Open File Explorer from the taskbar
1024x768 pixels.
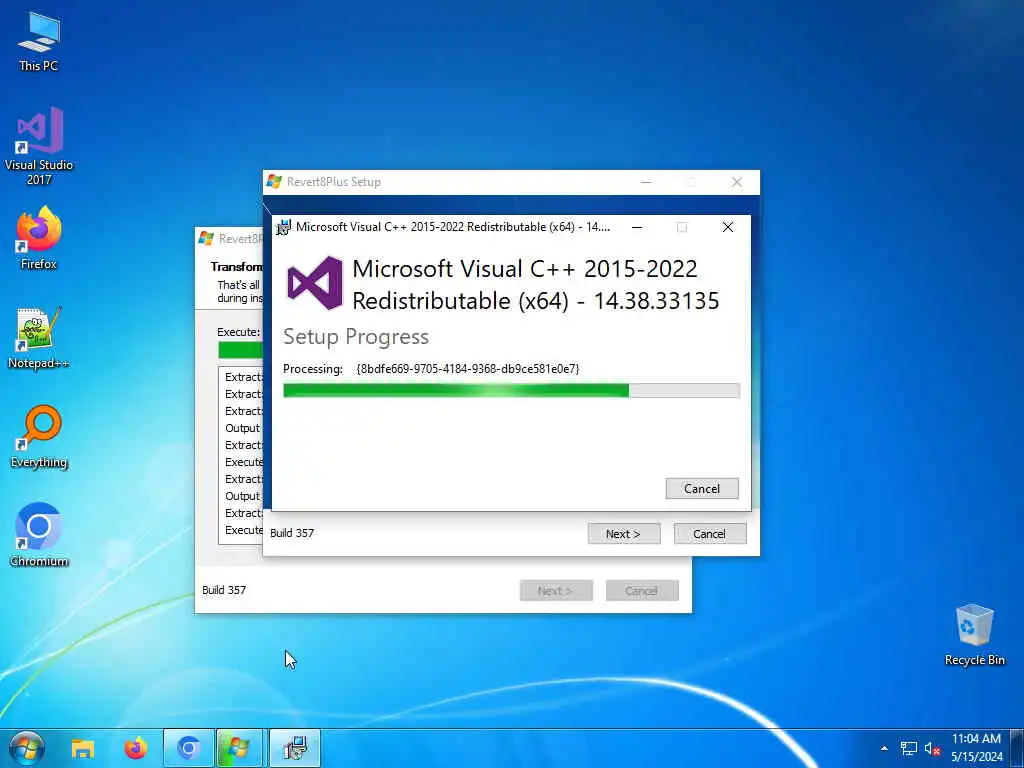[x=83, y=748]
